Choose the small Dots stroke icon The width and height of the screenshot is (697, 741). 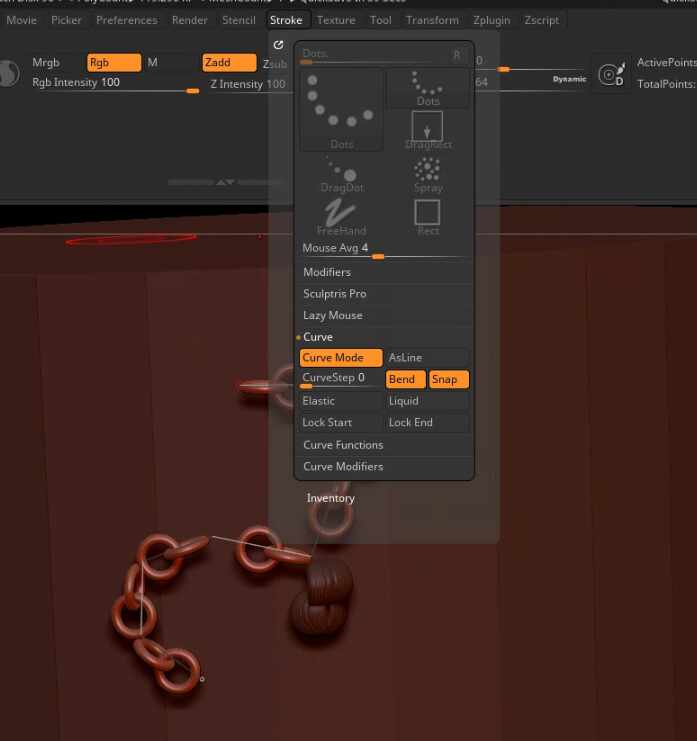tap(428, 89)
